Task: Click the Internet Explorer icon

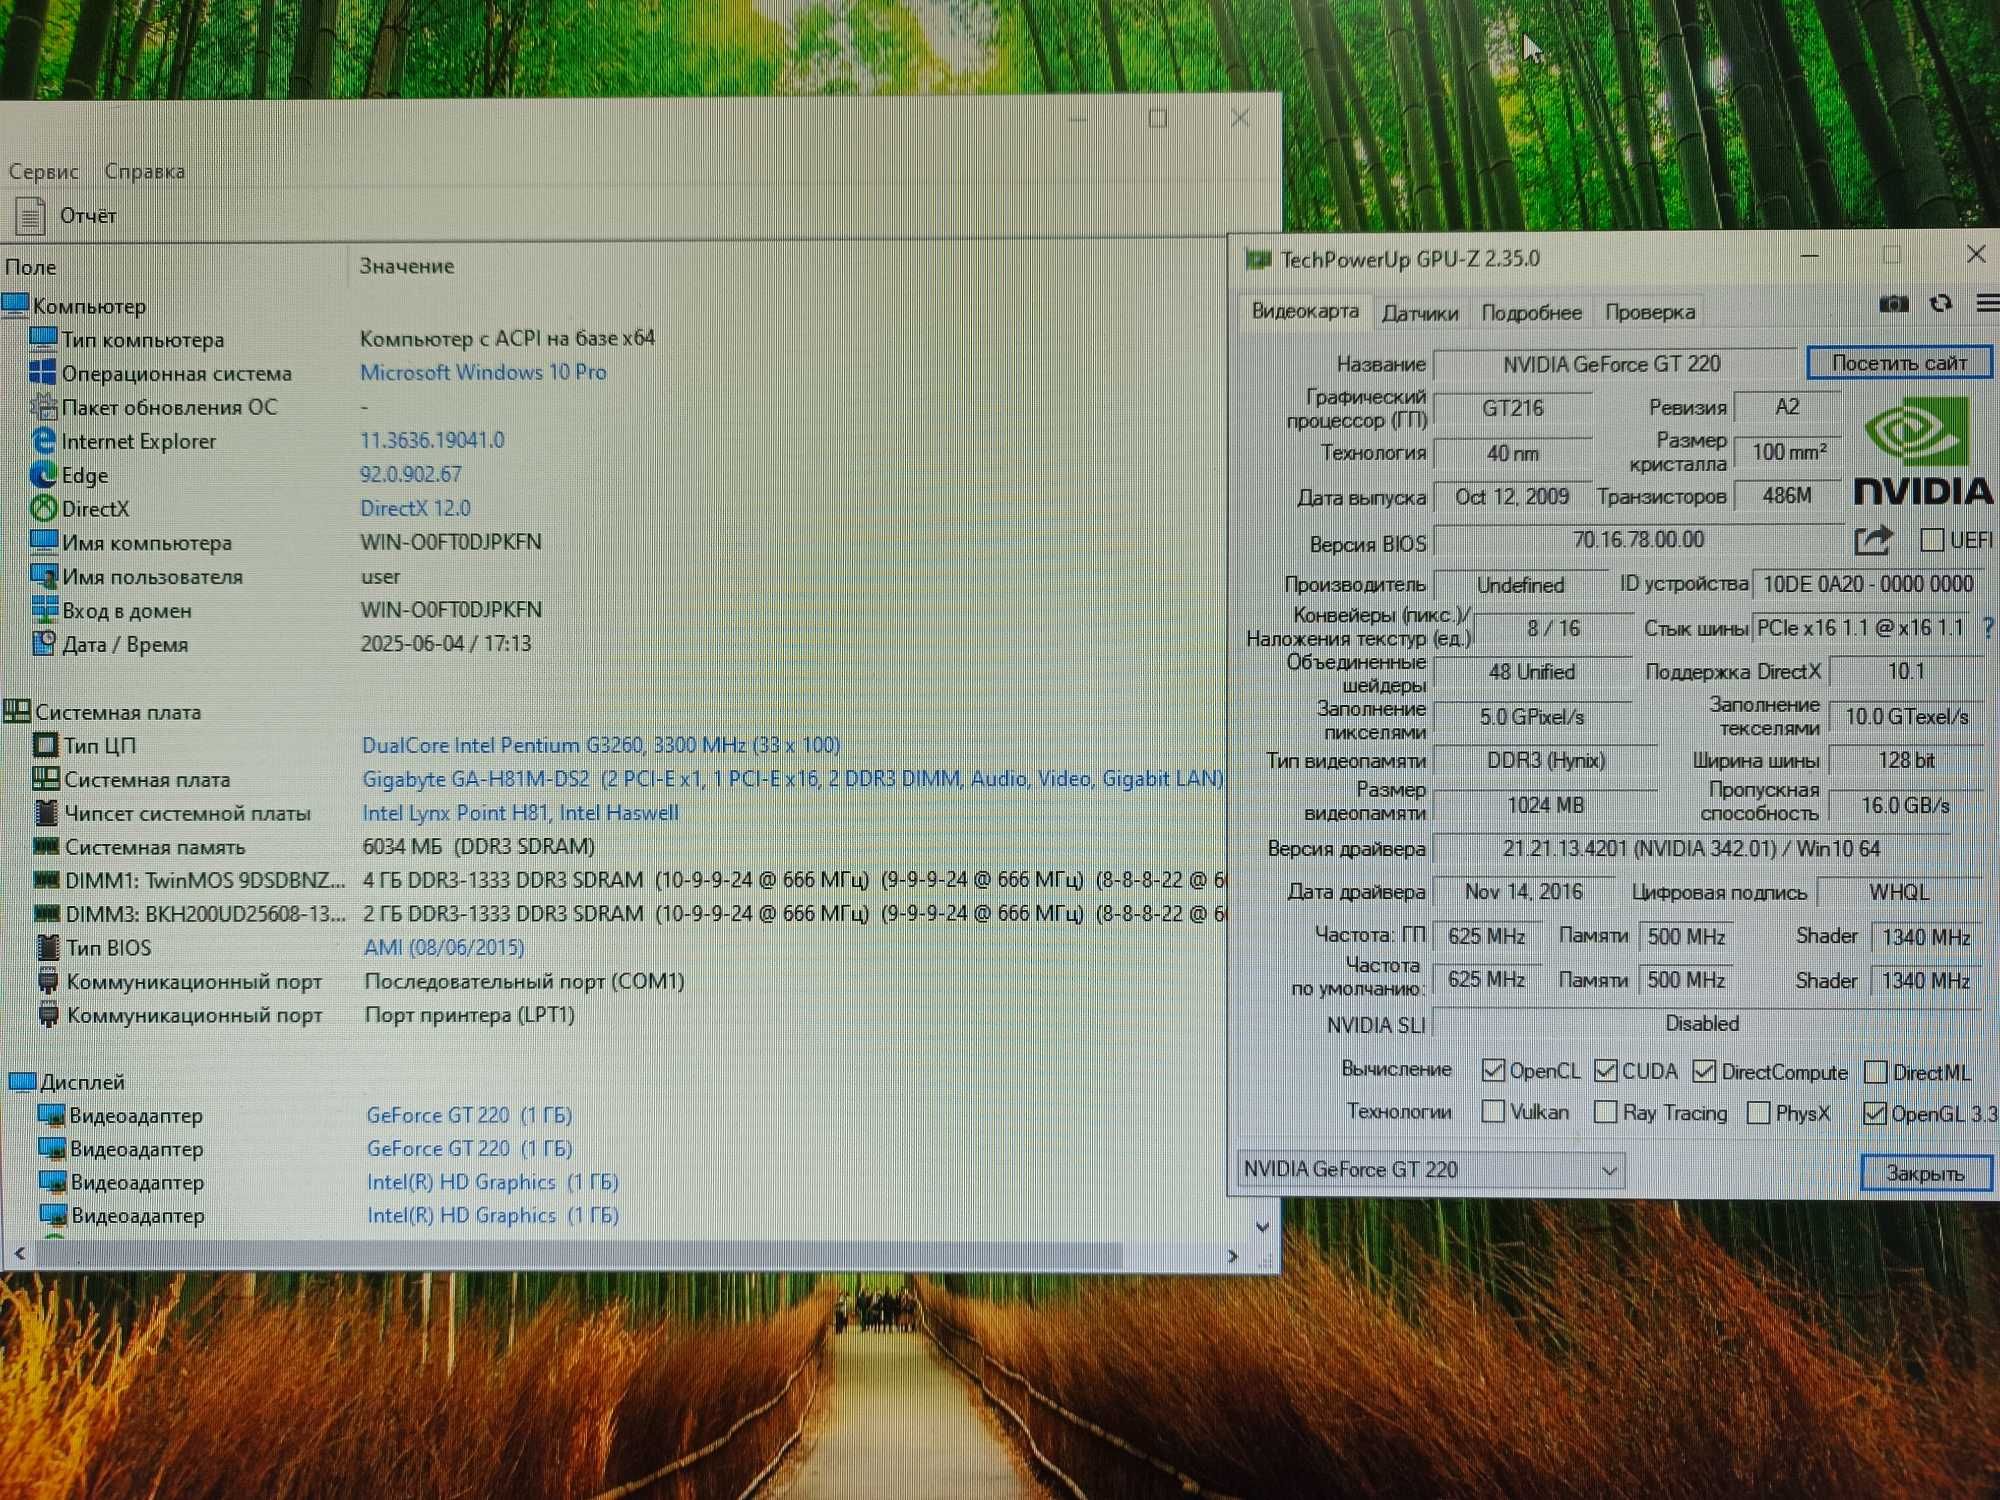Action: tap(43, 441)
